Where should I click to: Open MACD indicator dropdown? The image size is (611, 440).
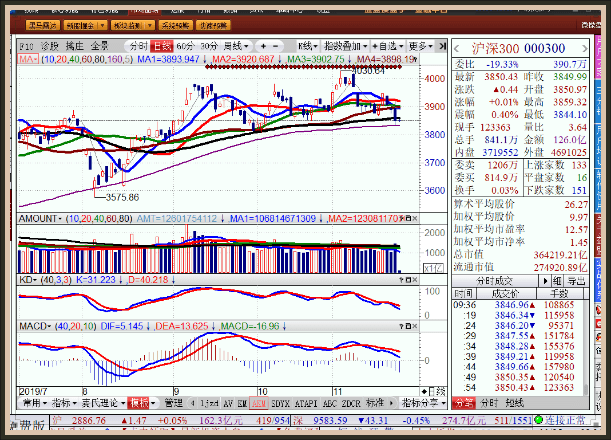[x=35, y=326]
